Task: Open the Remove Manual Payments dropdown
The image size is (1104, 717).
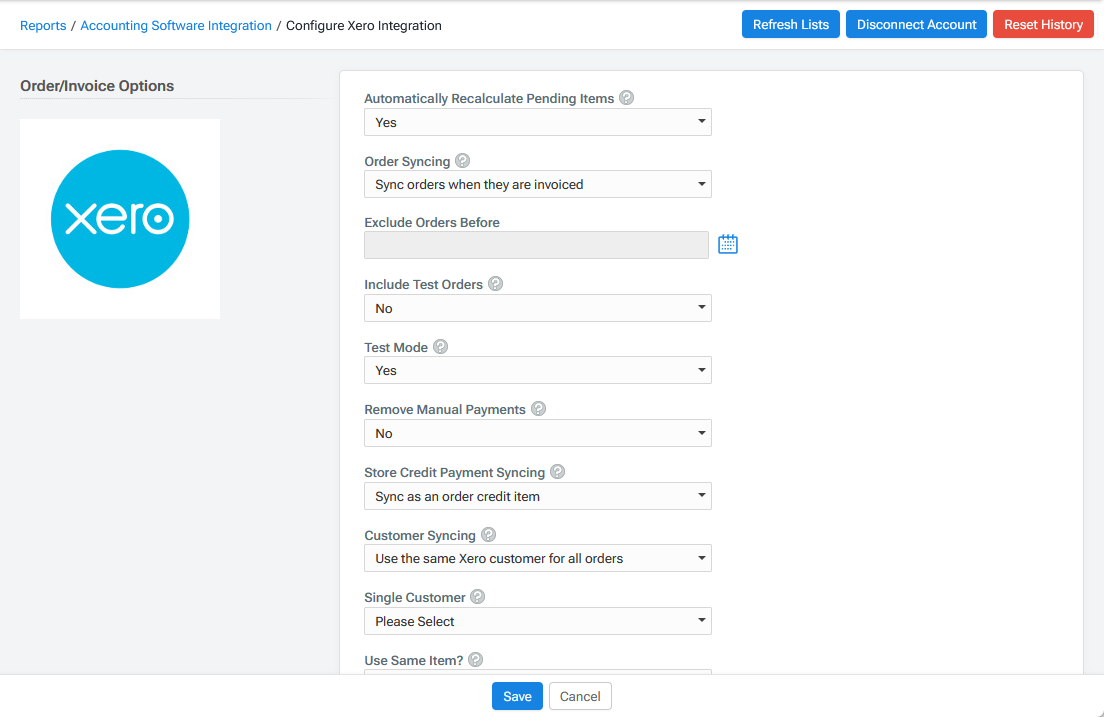Action: click(538, 433)
